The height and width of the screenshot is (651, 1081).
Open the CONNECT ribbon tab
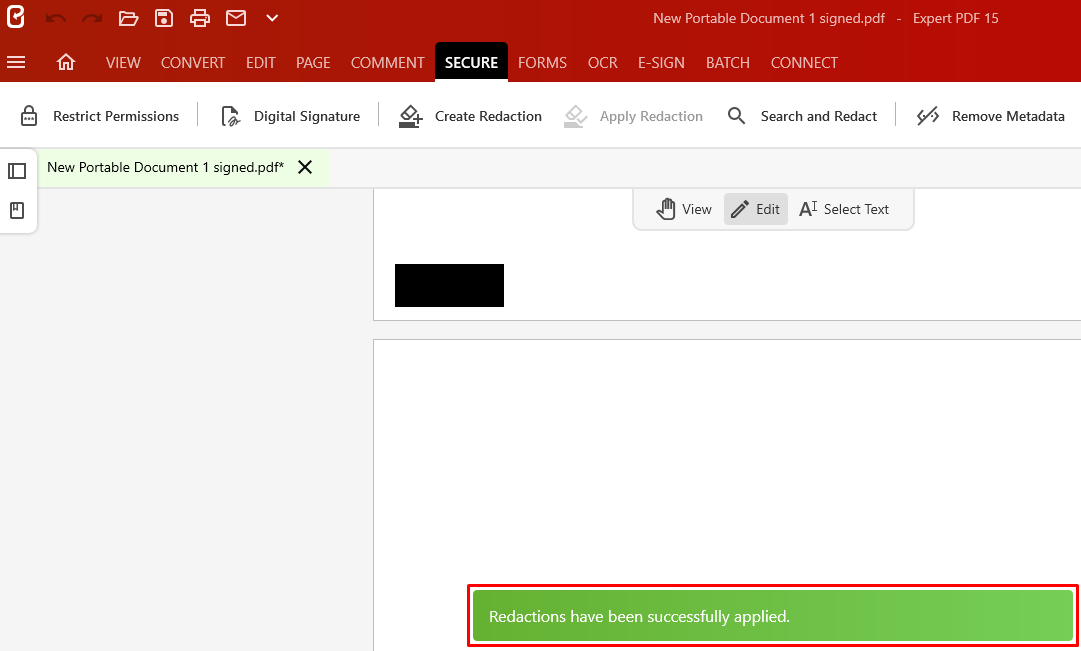(x=804, y=63)
